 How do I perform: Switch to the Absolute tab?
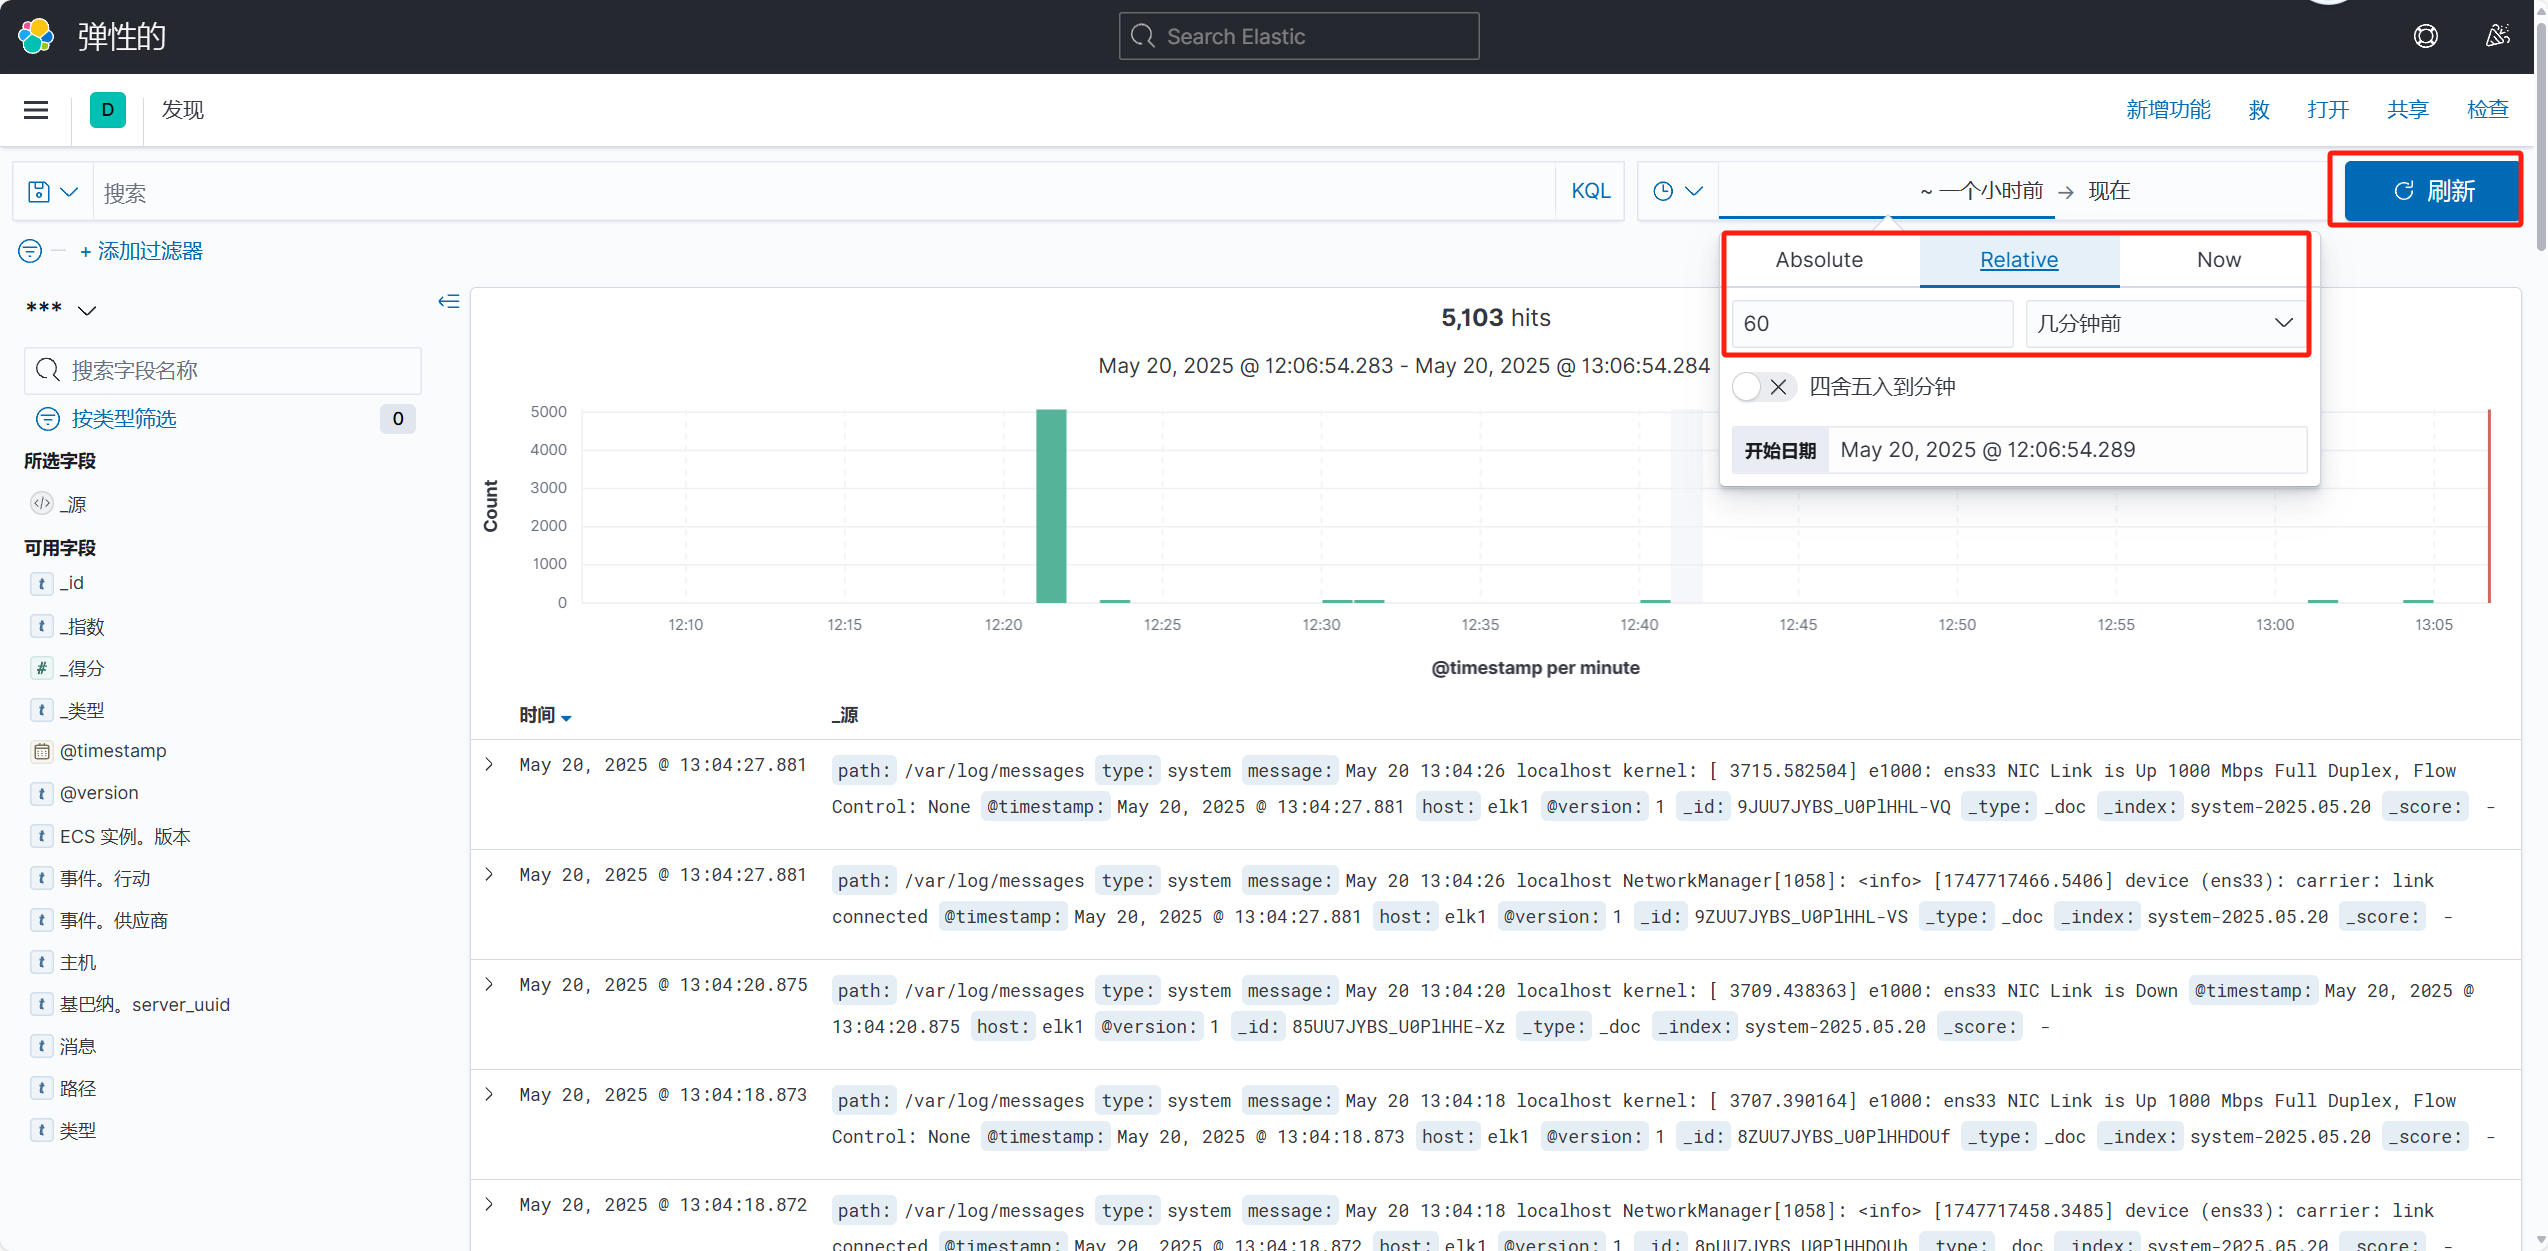coord(1819,260)
